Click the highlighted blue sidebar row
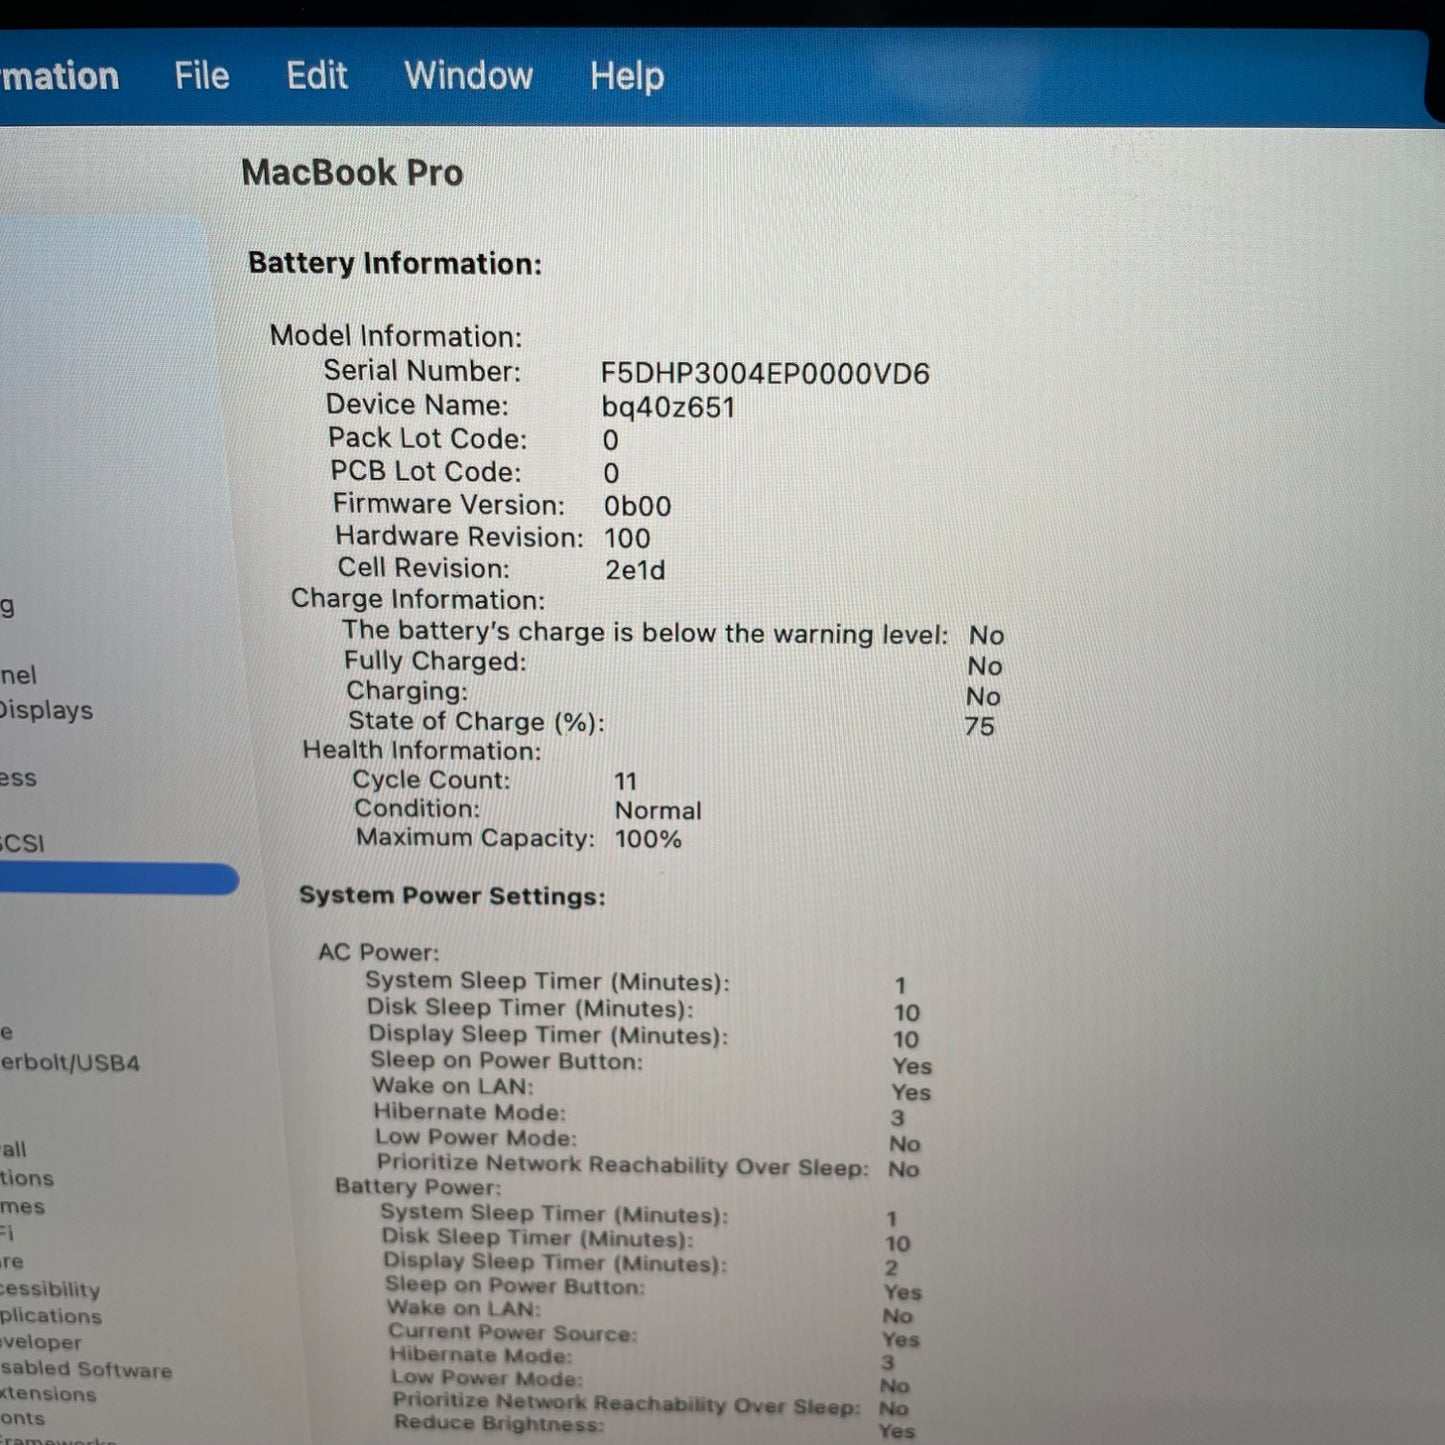Viewport: 1445px width, 1445px height. click(119, 879)
